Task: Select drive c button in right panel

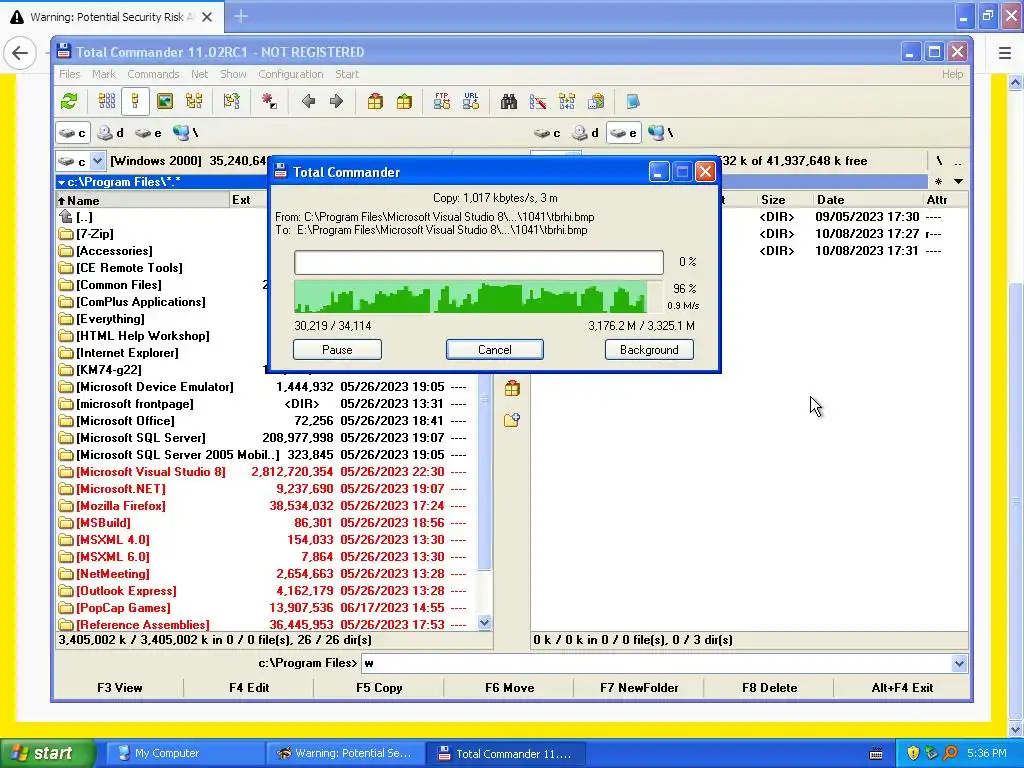Action: (x=547, y=133)
